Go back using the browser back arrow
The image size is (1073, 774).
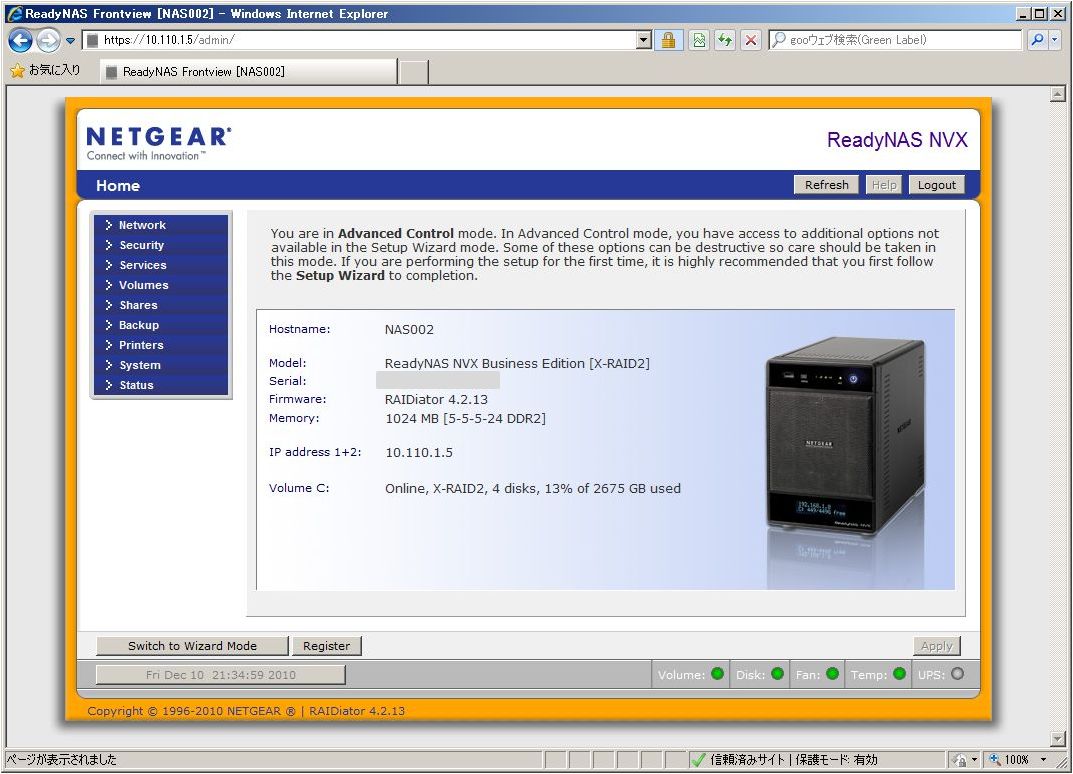(20, 40)
